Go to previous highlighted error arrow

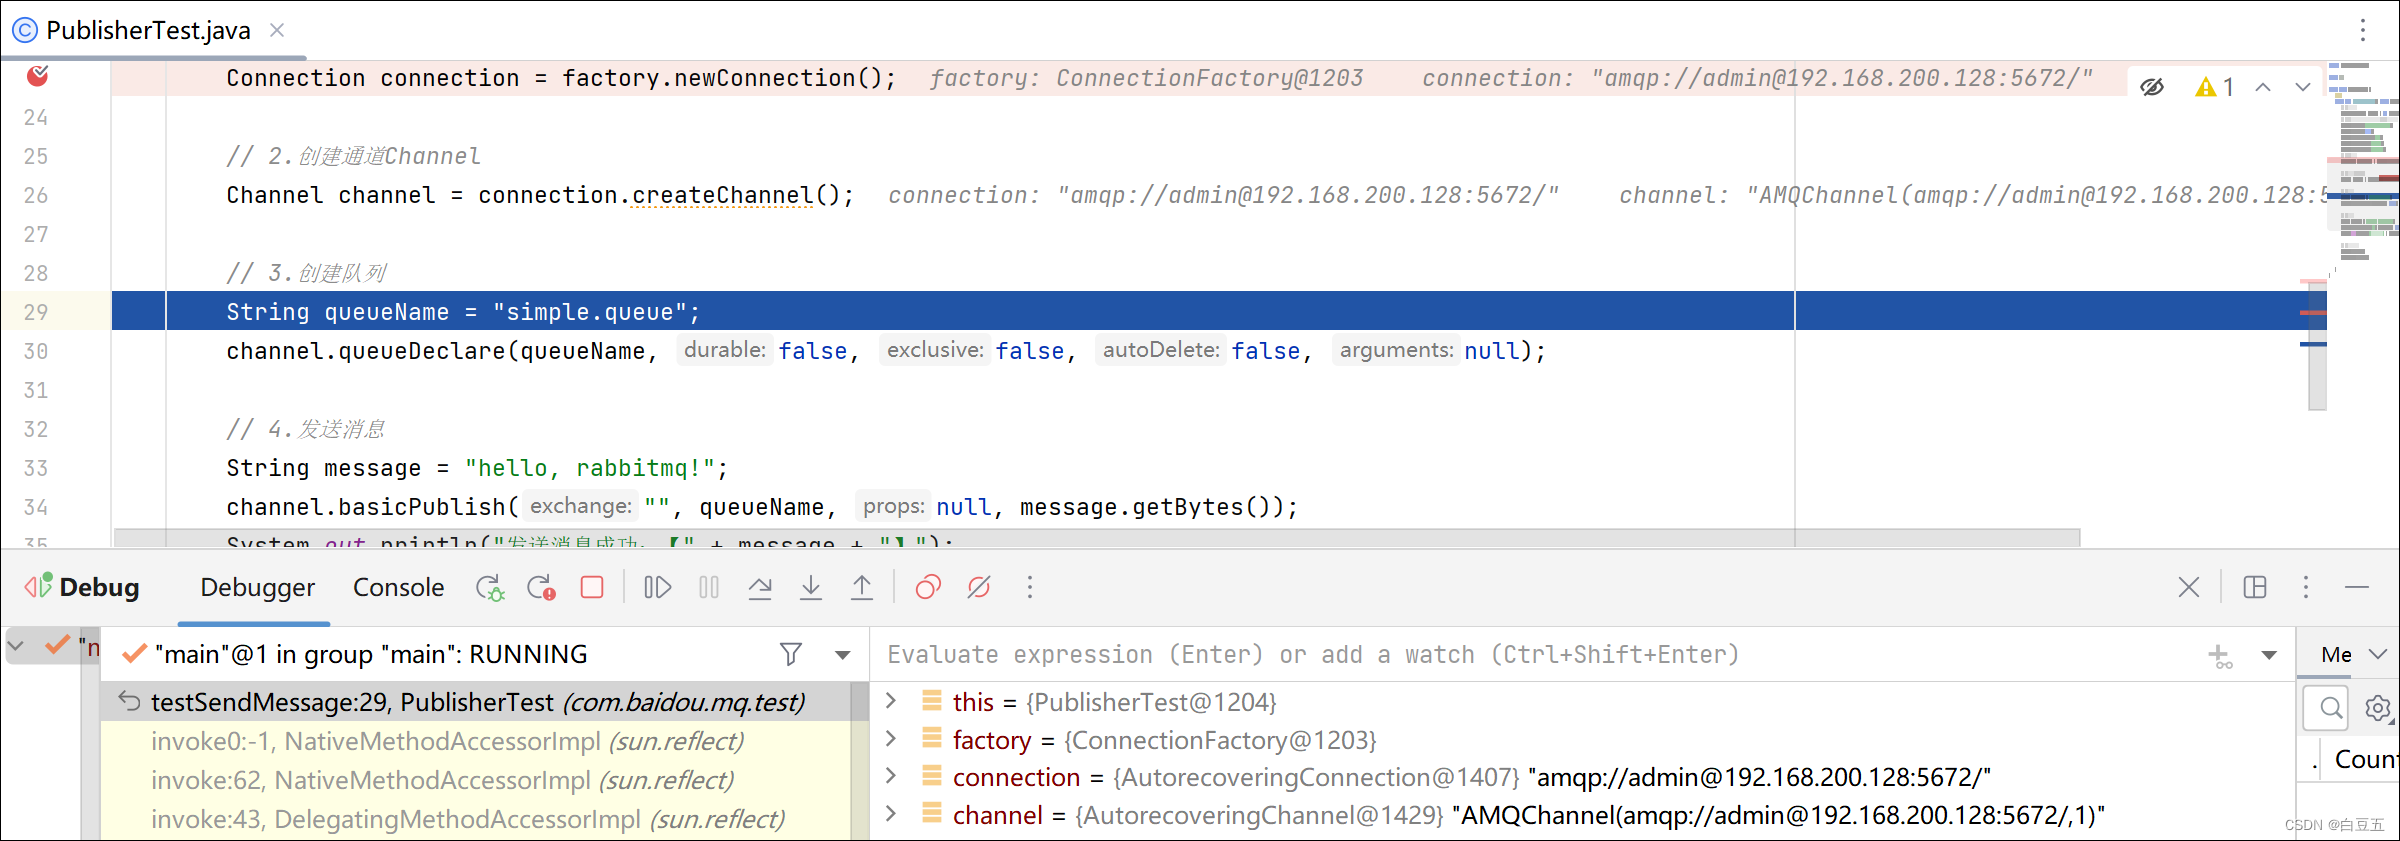point(2263,87)
